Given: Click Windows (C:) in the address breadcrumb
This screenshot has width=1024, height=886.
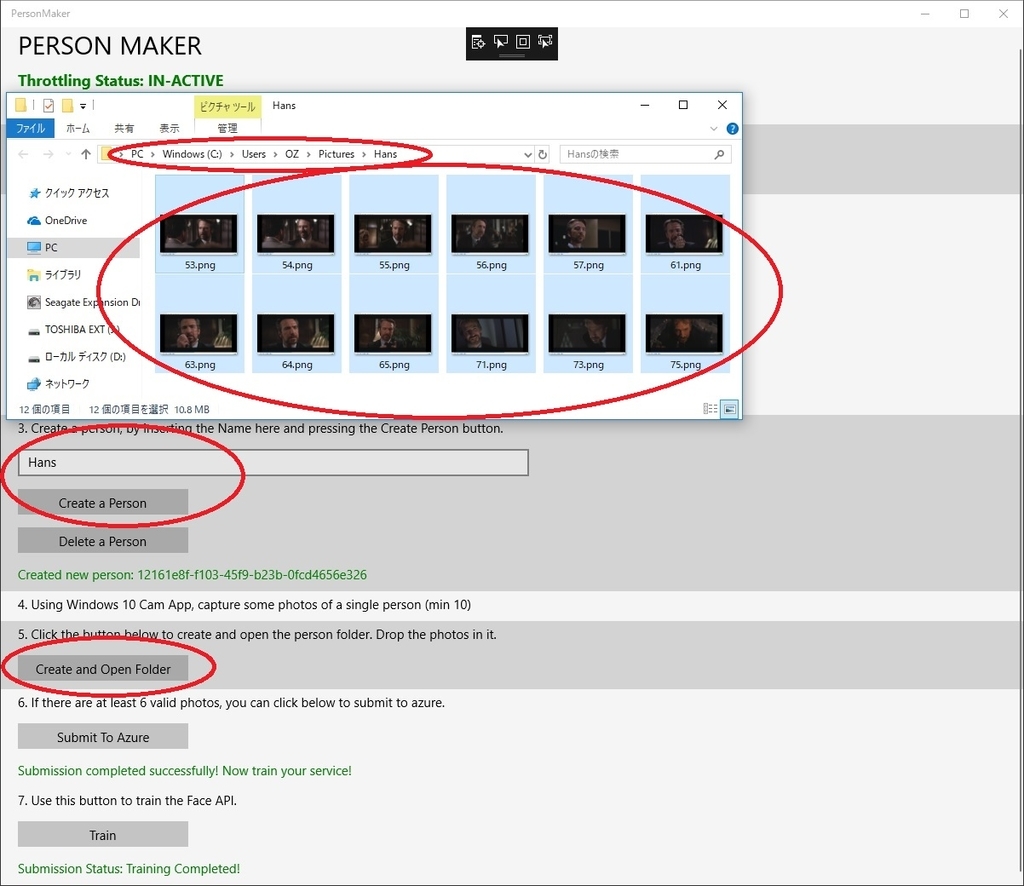Looking at the screenshot, I should tap(192, 154).
